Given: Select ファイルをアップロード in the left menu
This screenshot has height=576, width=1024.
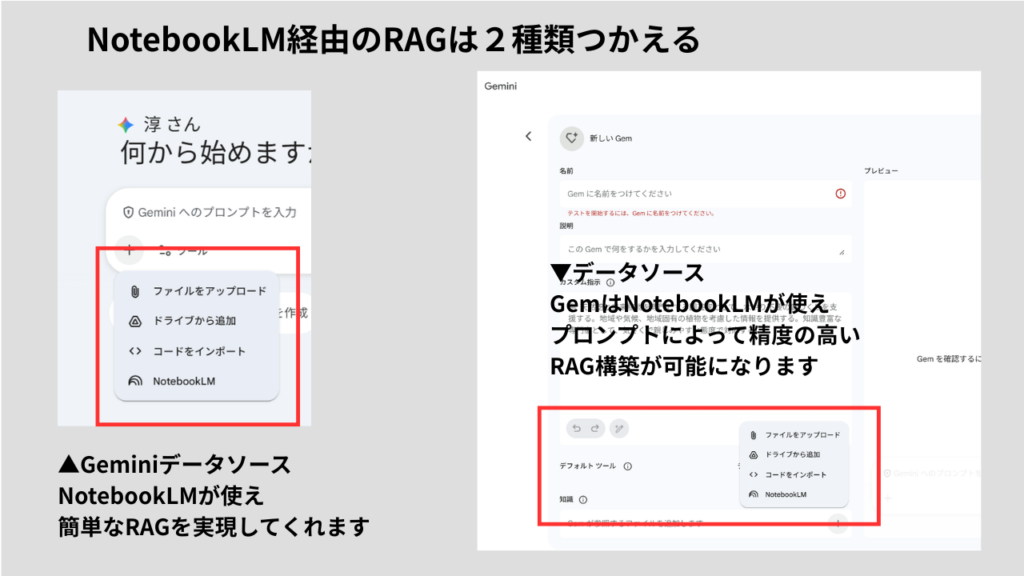Looking at the screenshot, I should pos(209,291).
